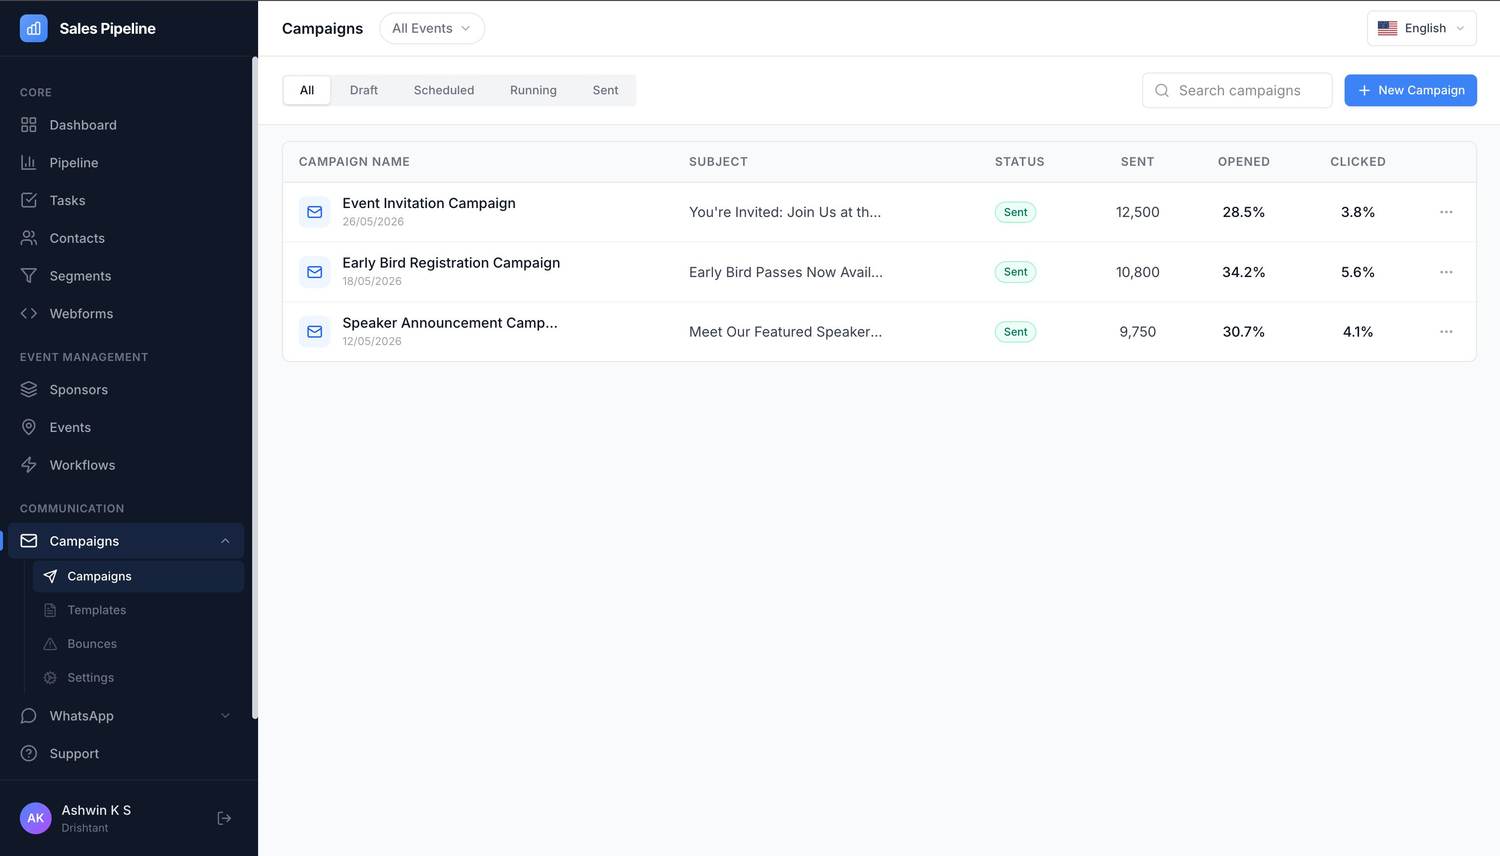The width and height of the screenshot is (1500, 856).
Task: Open three-dot menu for Early Bird Registration Campaign
Action: [1446, 272]
